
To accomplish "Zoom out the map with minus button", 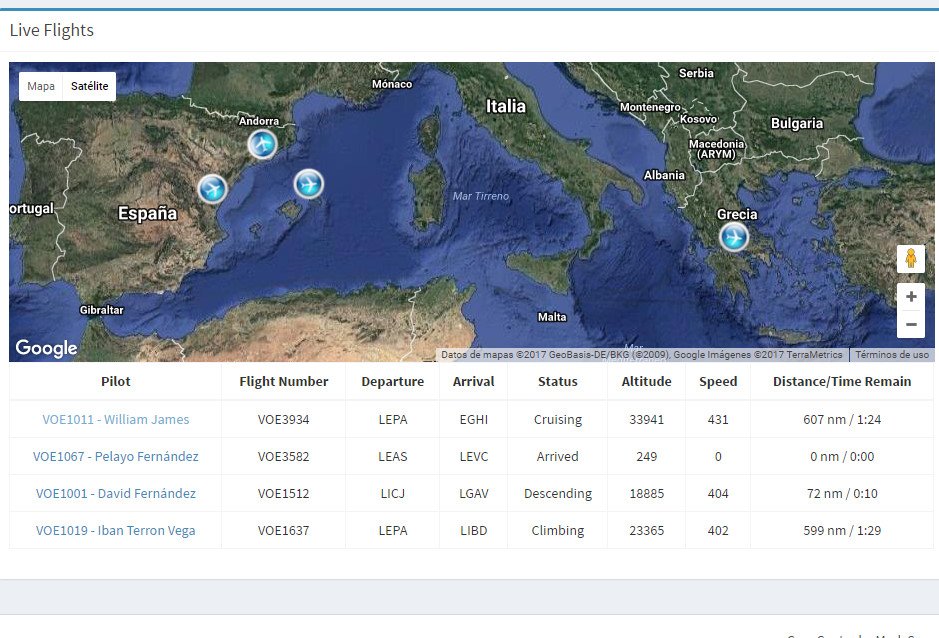I will [911, 324].
